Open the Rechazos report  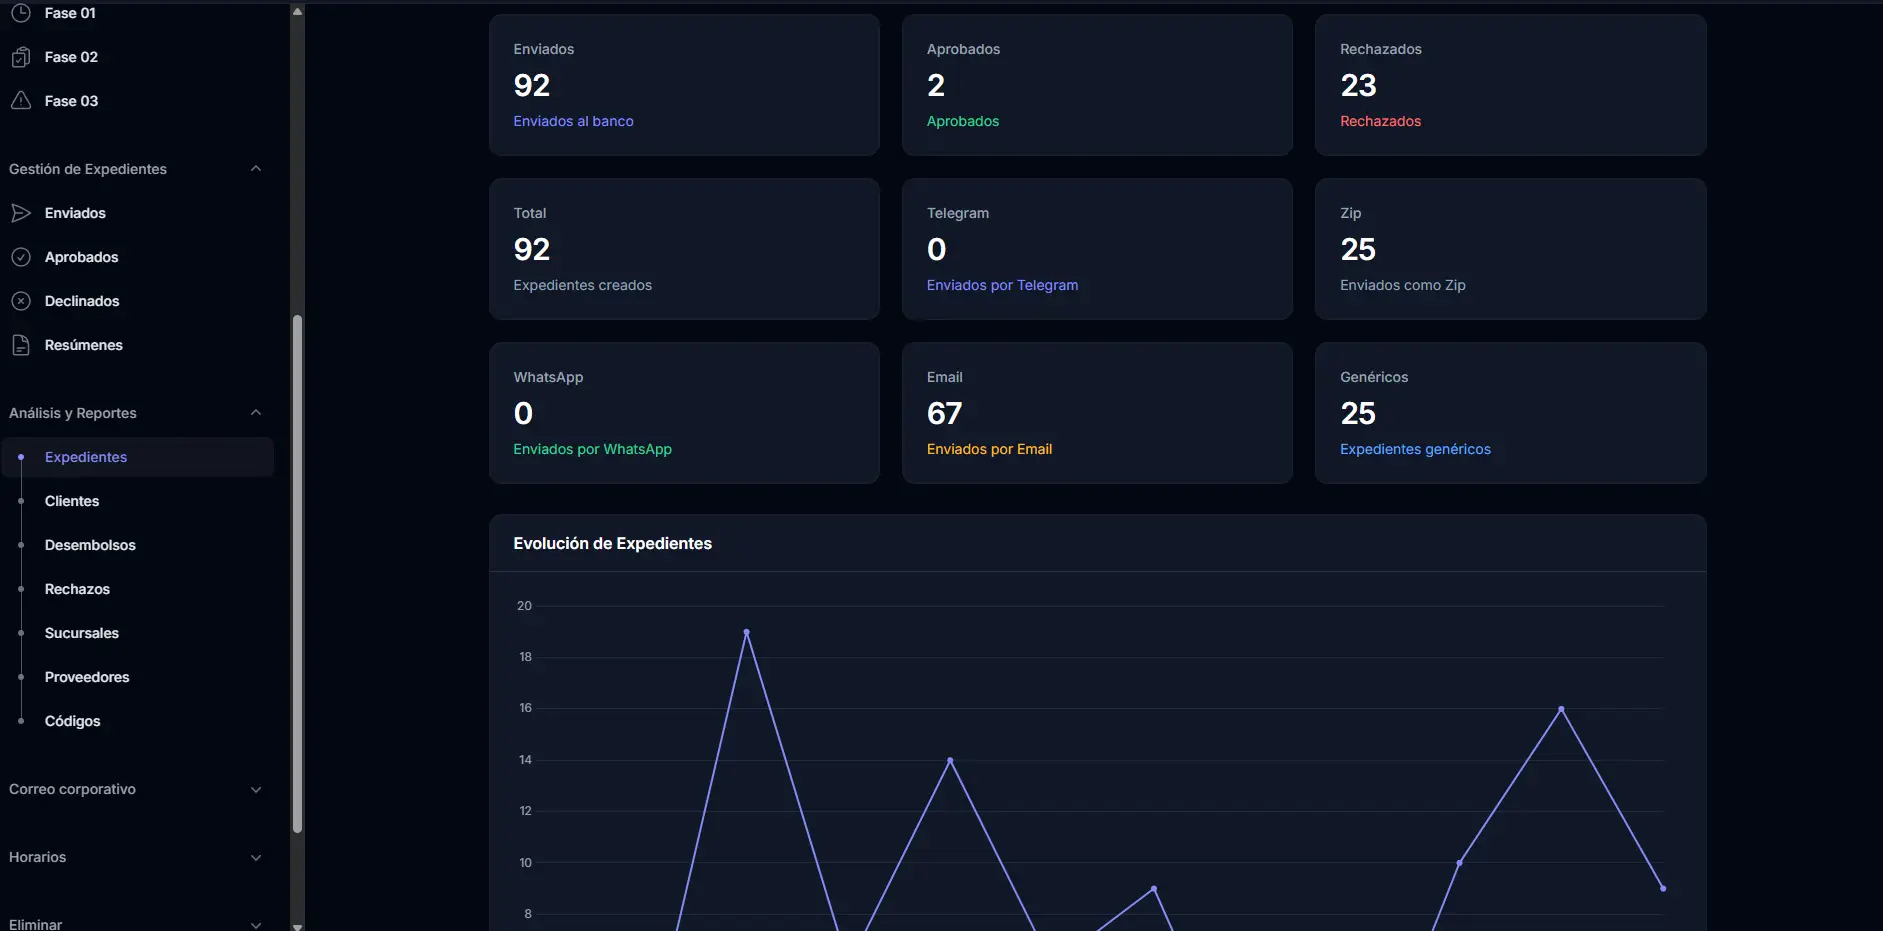point(77,589)
